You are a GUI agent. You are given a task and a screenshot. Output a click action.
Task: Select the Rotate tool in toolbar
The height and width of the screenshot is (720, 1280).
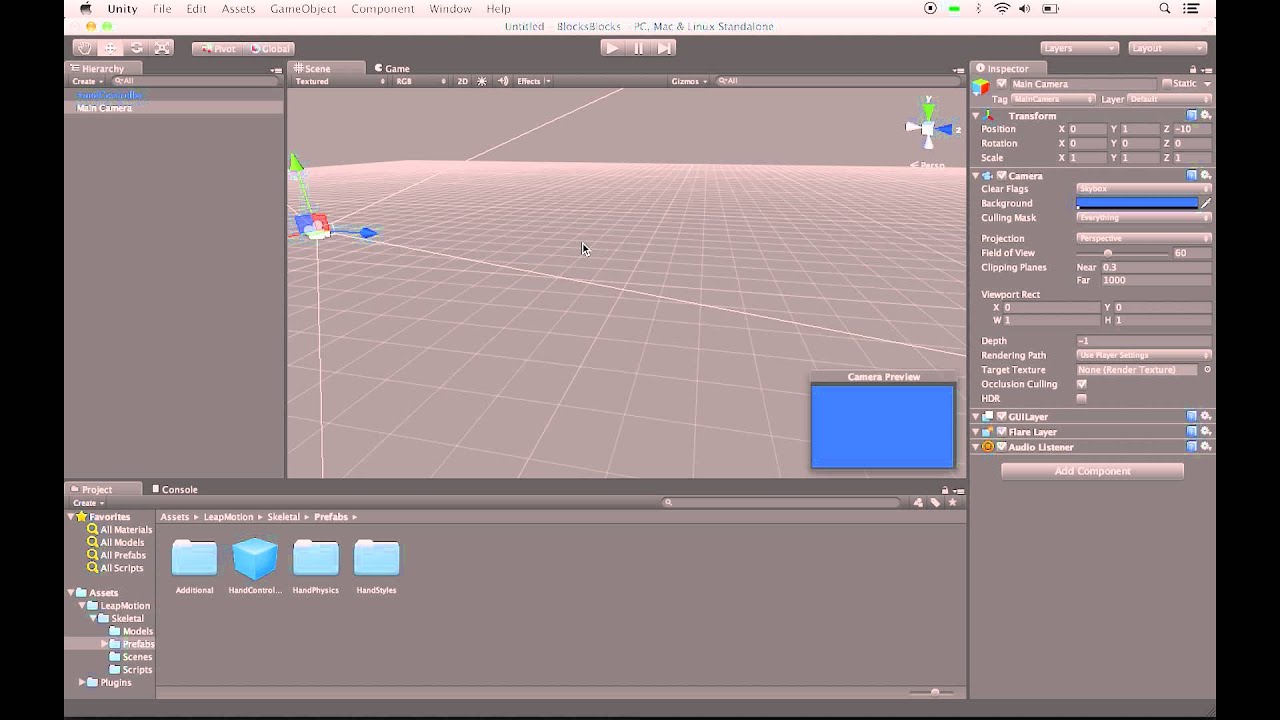[137, 48]
